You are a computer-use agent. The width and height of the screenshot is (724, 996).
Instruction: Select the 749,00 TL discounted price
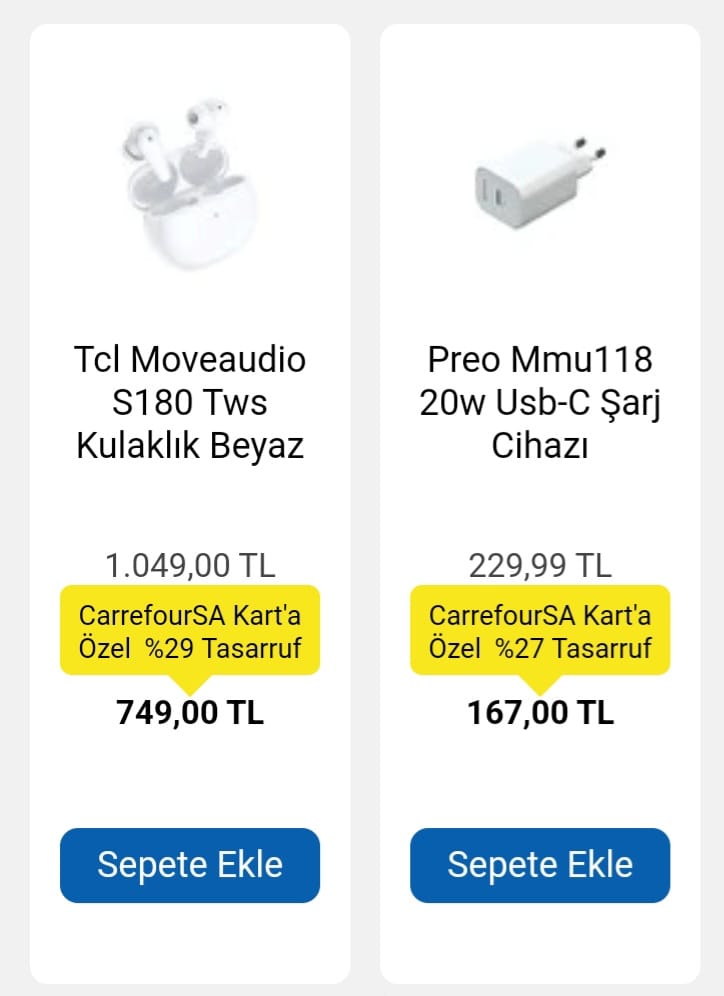[x=190, y=713]
